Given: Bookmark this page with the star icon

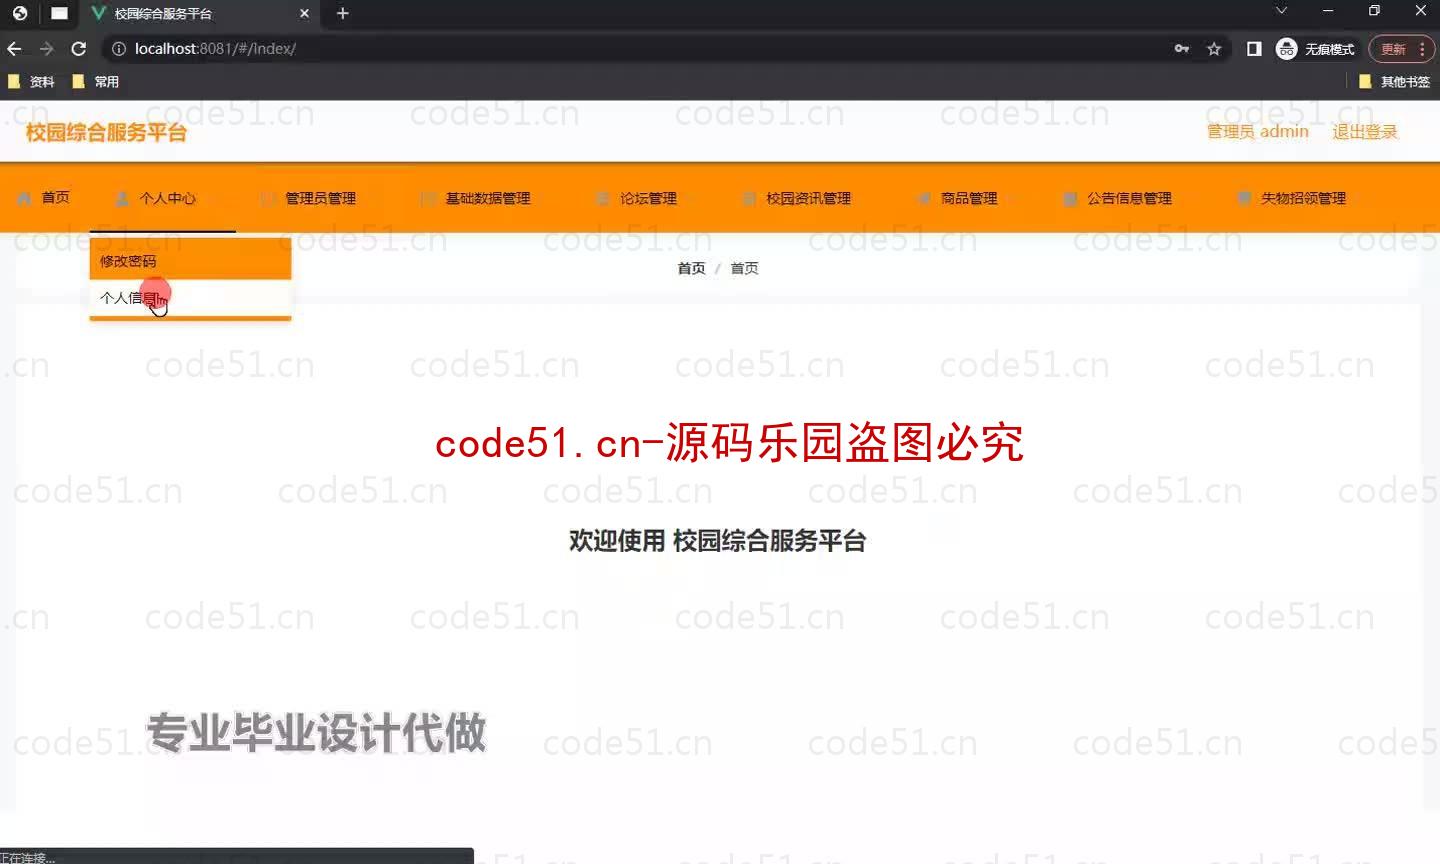Looking at the screenshot, I should [1214, 48].
